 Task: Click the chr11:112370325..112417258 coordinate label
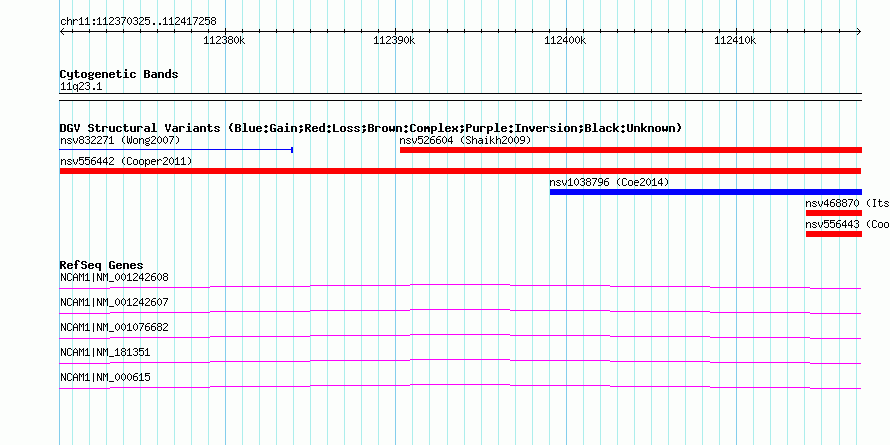tap(138, 22)
